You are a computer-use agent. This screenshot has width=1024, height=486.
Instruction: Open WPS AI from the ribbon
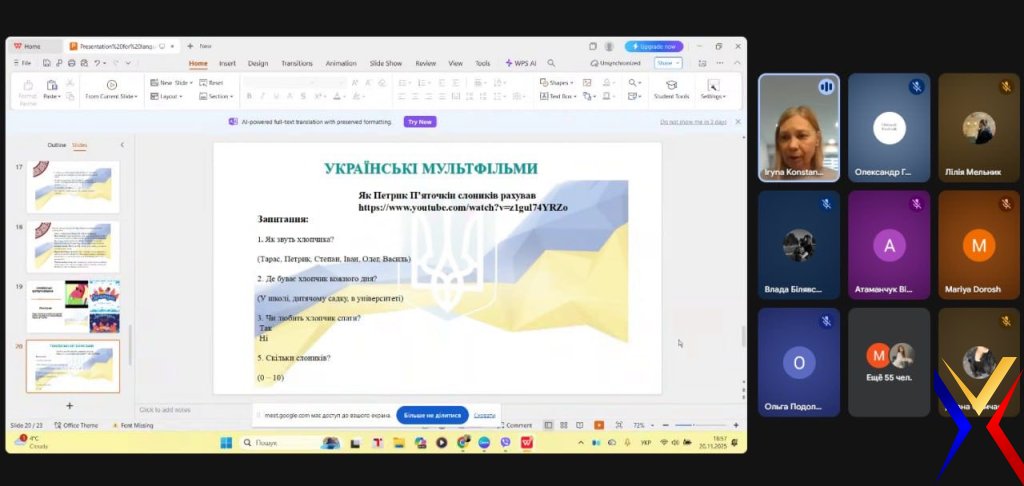521,63
